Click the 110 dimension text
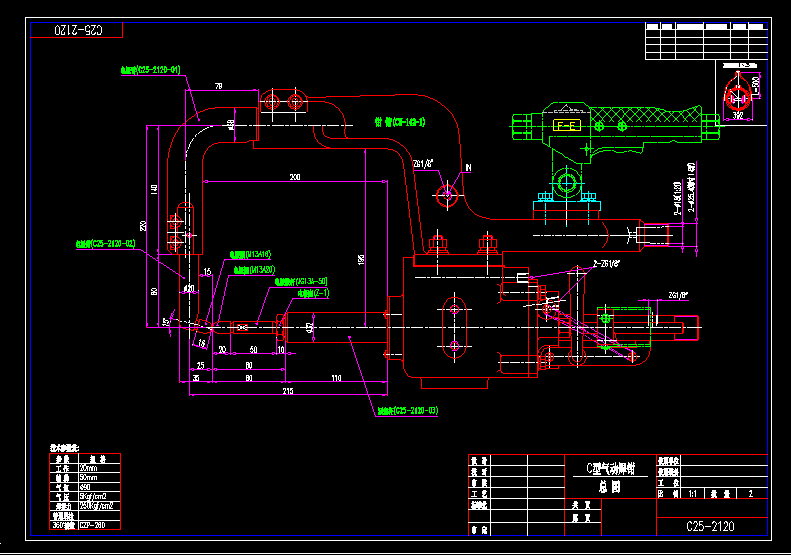The image size is (791, 555). pos(335,379)
